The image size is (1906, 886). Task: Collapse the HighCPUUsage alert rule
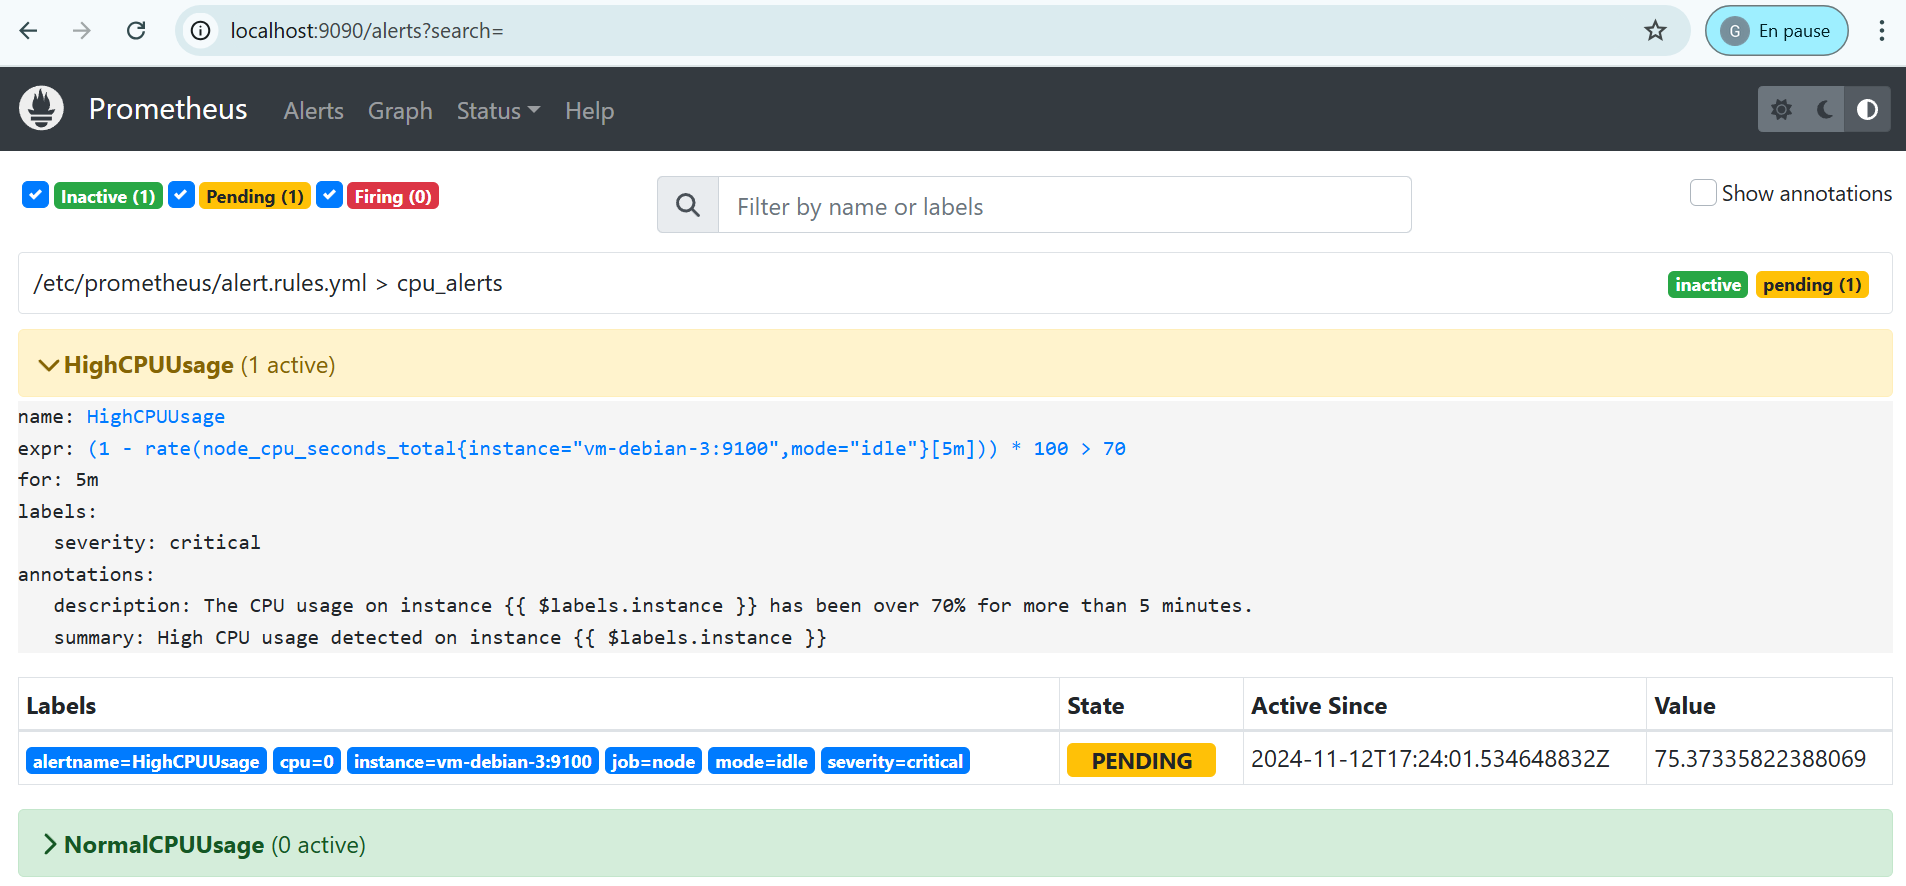[955, 364]
